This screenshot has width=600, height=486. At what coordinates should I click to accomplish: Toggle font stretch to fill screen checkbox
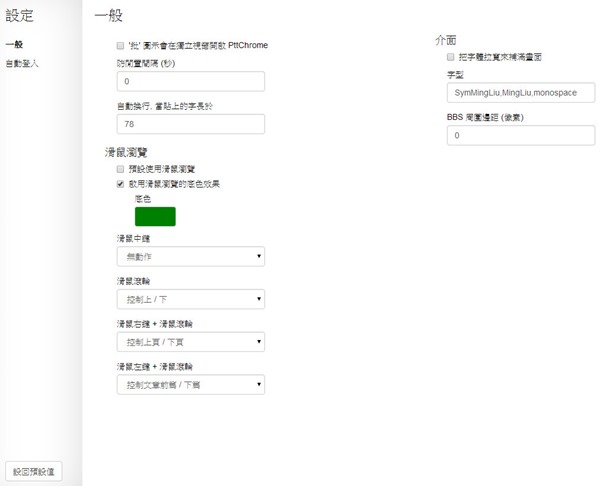coord(451,57)
